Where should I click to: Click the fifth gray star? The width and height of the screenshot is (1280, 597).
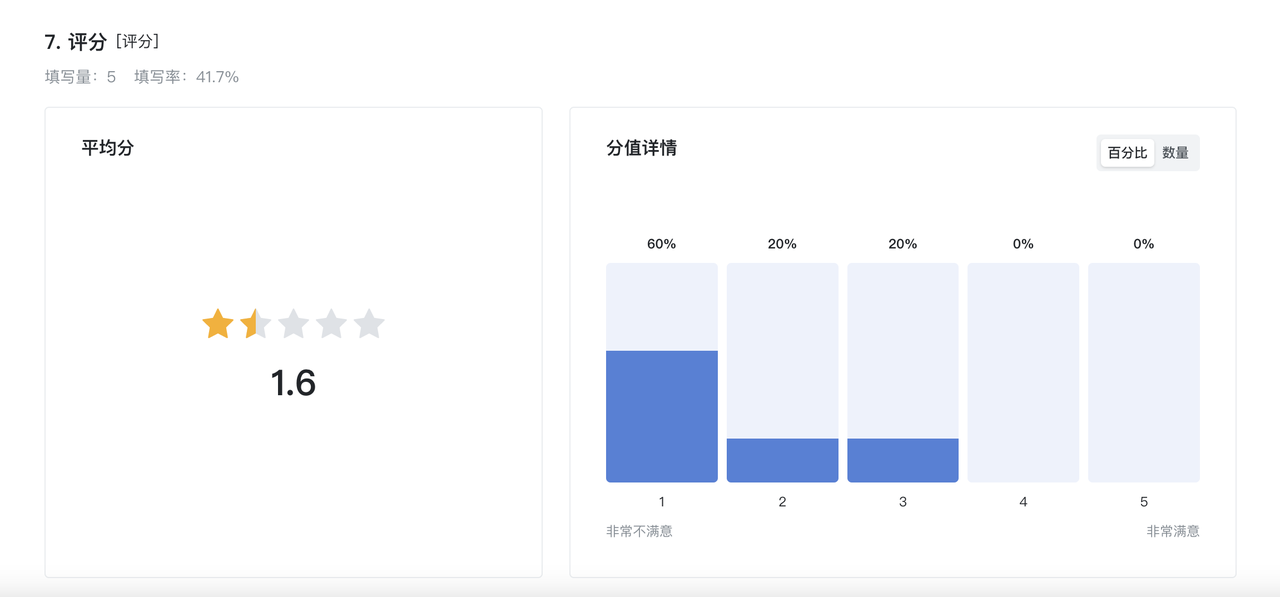pyautogui.click(x=369, y=324)
